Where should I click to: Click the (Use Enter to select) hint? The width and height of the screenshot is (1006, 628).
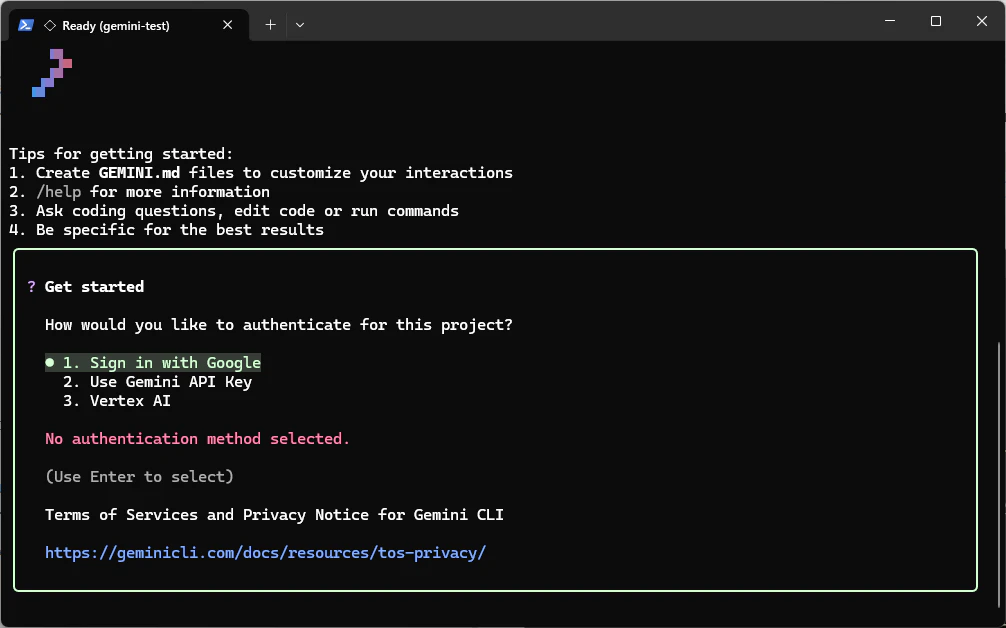pyautogui.click(x=139, y=477)
